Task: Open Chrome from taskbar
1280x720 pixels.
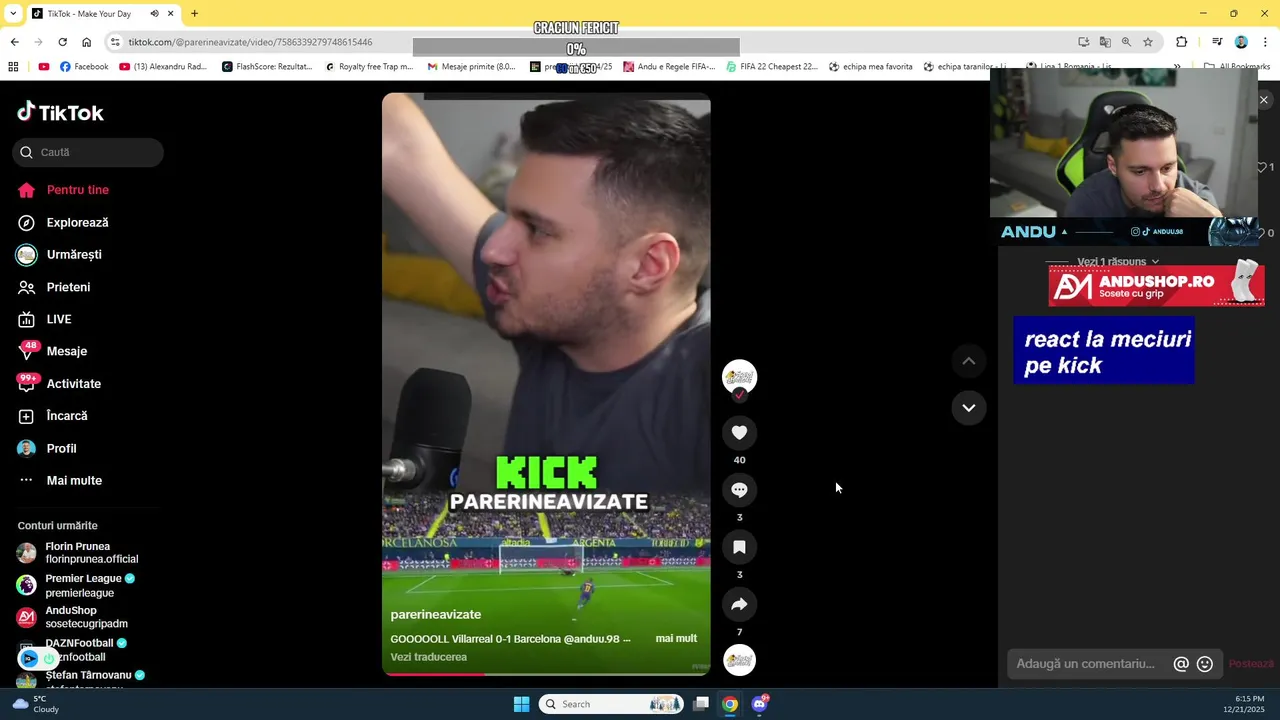Action: click(730, 704)
